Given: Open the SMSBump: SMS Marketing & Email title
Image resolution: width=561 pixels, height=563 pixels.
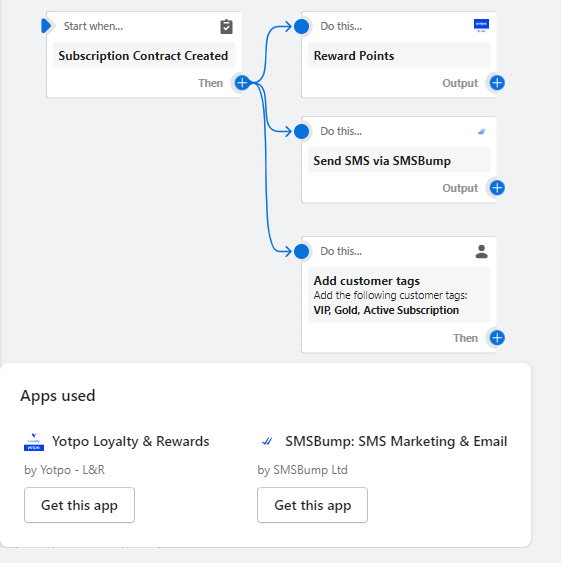Looking at the screenshot, I should click(x=396, y=441).
